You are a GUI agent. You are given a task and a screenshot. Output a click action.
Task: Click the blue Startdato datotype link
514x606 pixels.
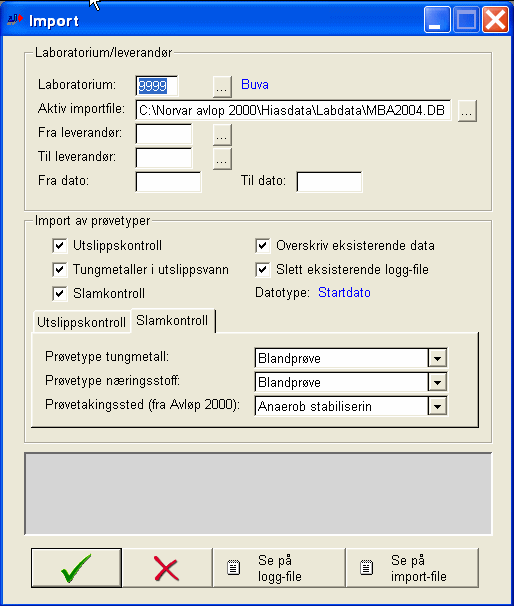[344, 293]
